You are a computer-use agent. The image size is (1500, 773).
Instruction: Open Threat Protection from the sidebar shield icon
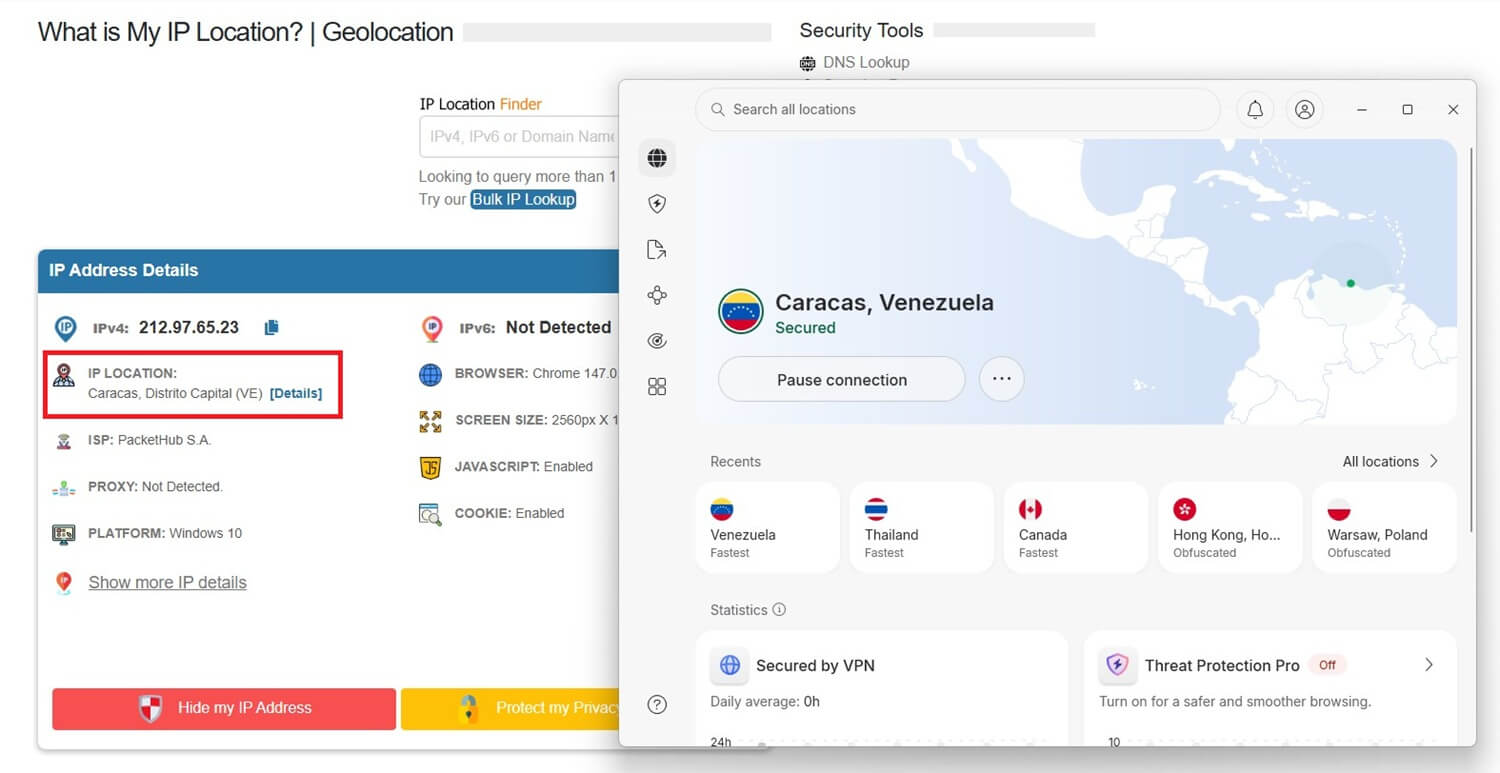click(x=657, y=203)
